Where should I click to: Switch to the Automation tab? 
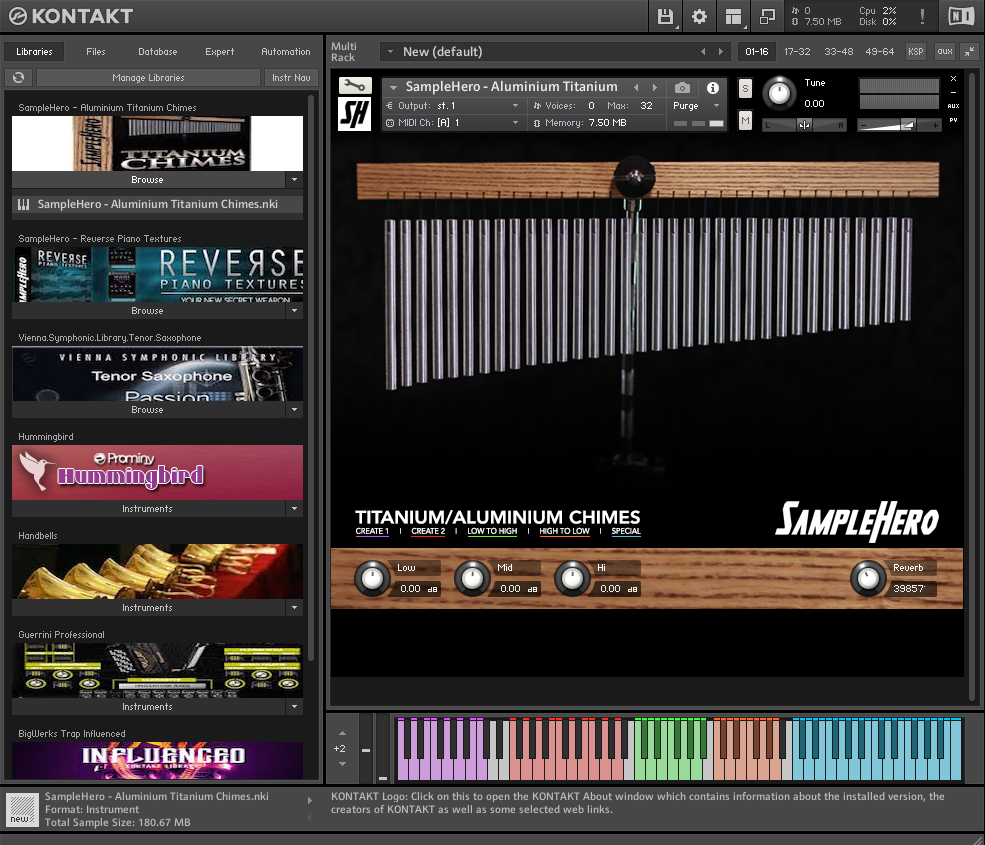(286, 52)
